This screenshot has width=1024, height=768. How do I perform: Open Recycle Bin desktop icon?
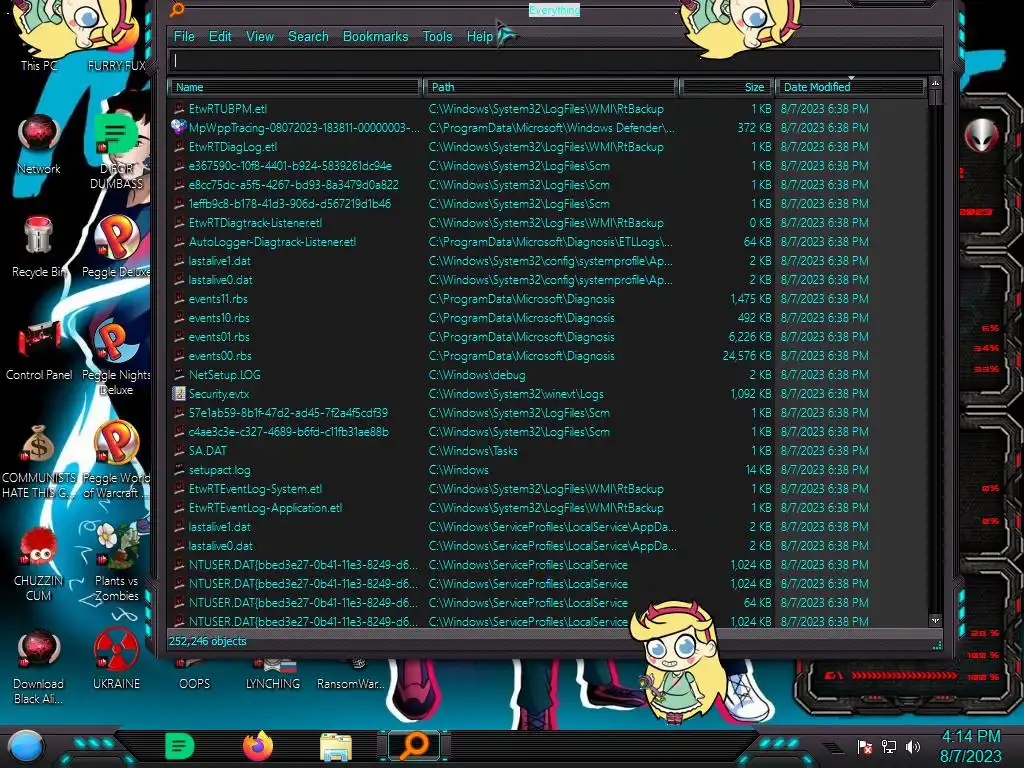(39, 247)
